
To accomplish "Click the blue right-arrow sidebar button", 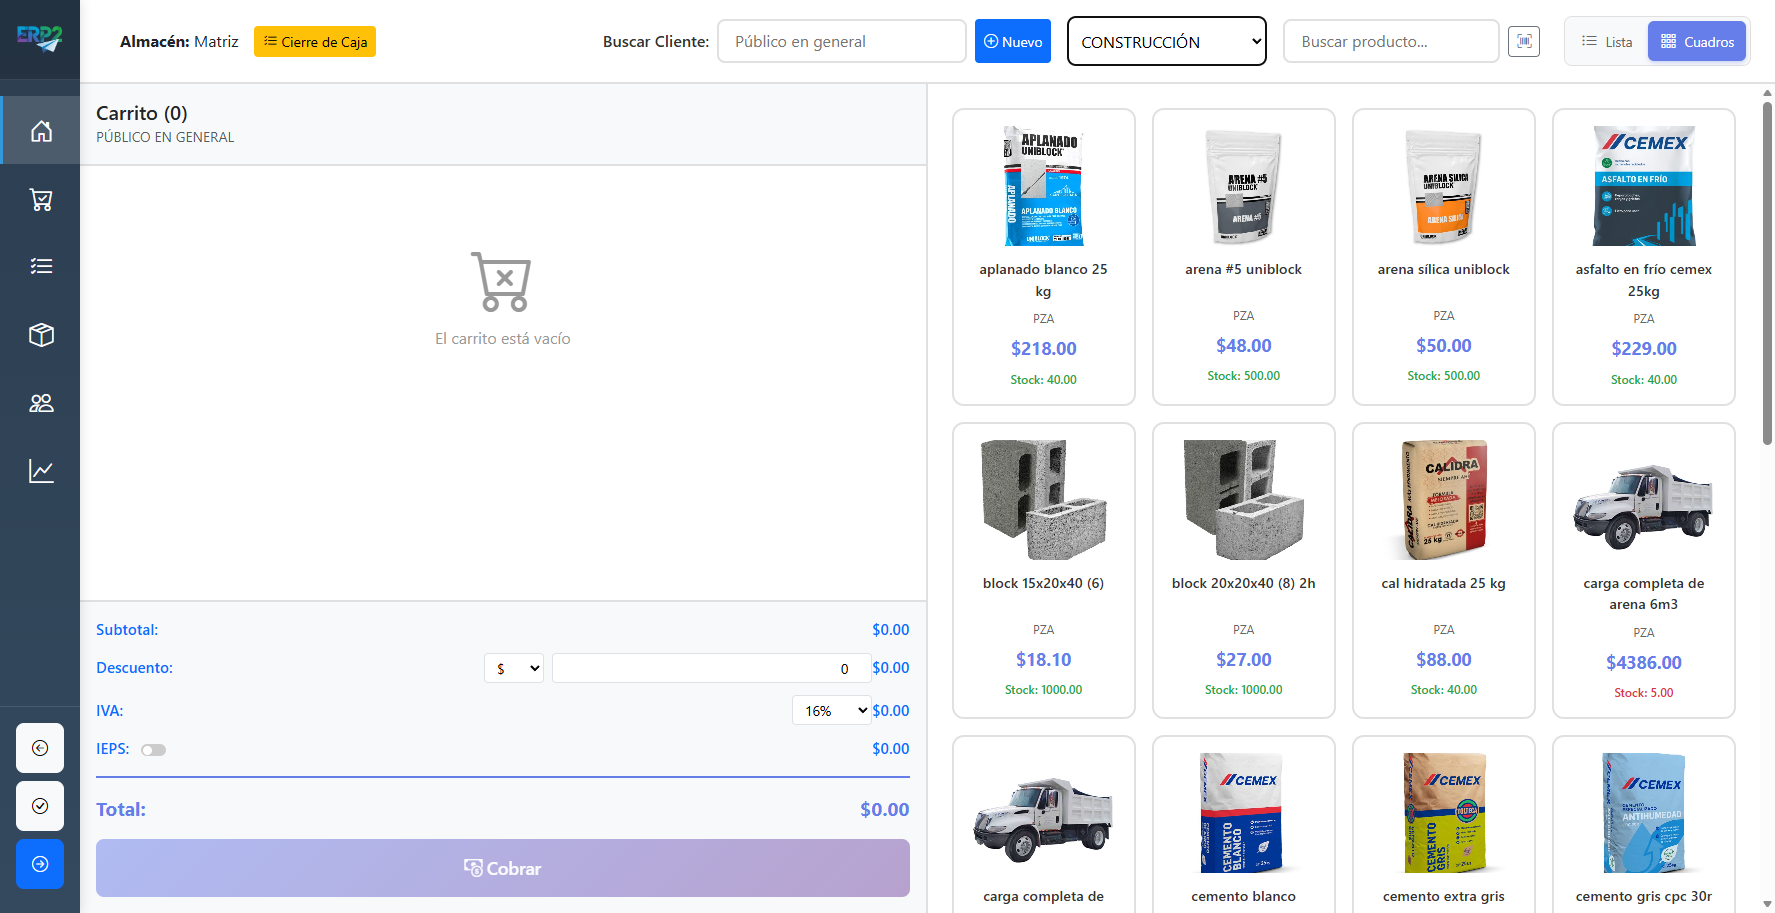I will [x=40, y=864].
